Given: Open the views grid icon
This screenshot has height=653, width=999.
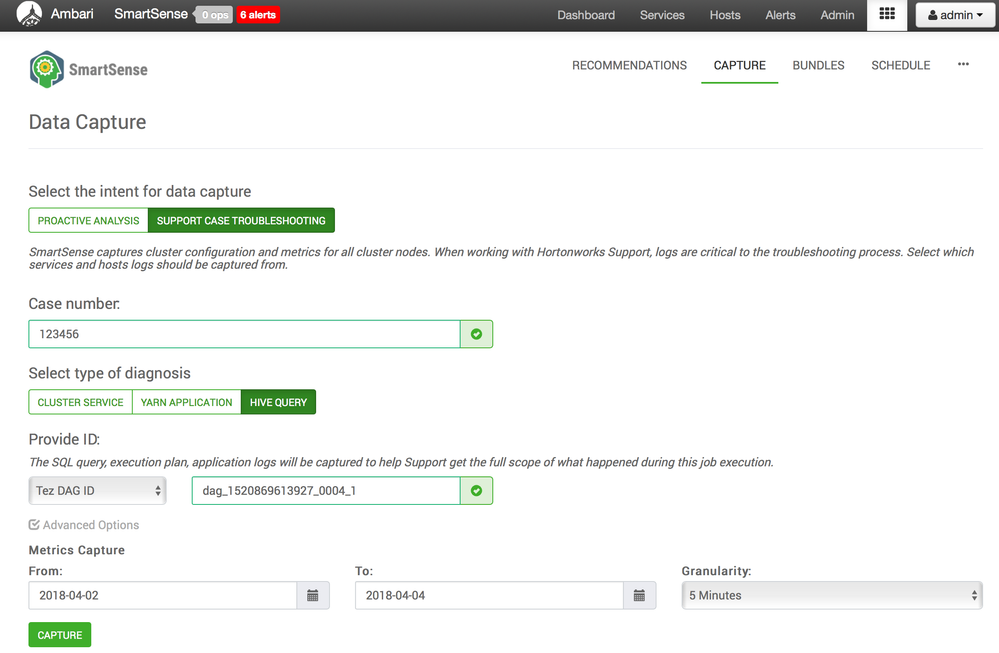Looking at the screenshot, I should pos(887,14).
